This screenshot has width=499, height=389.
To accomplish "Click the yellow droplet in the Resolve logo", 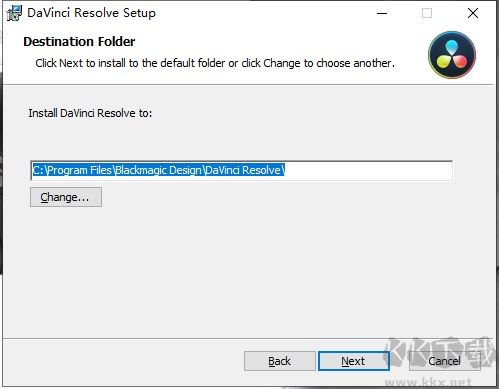I will point(444,61).
